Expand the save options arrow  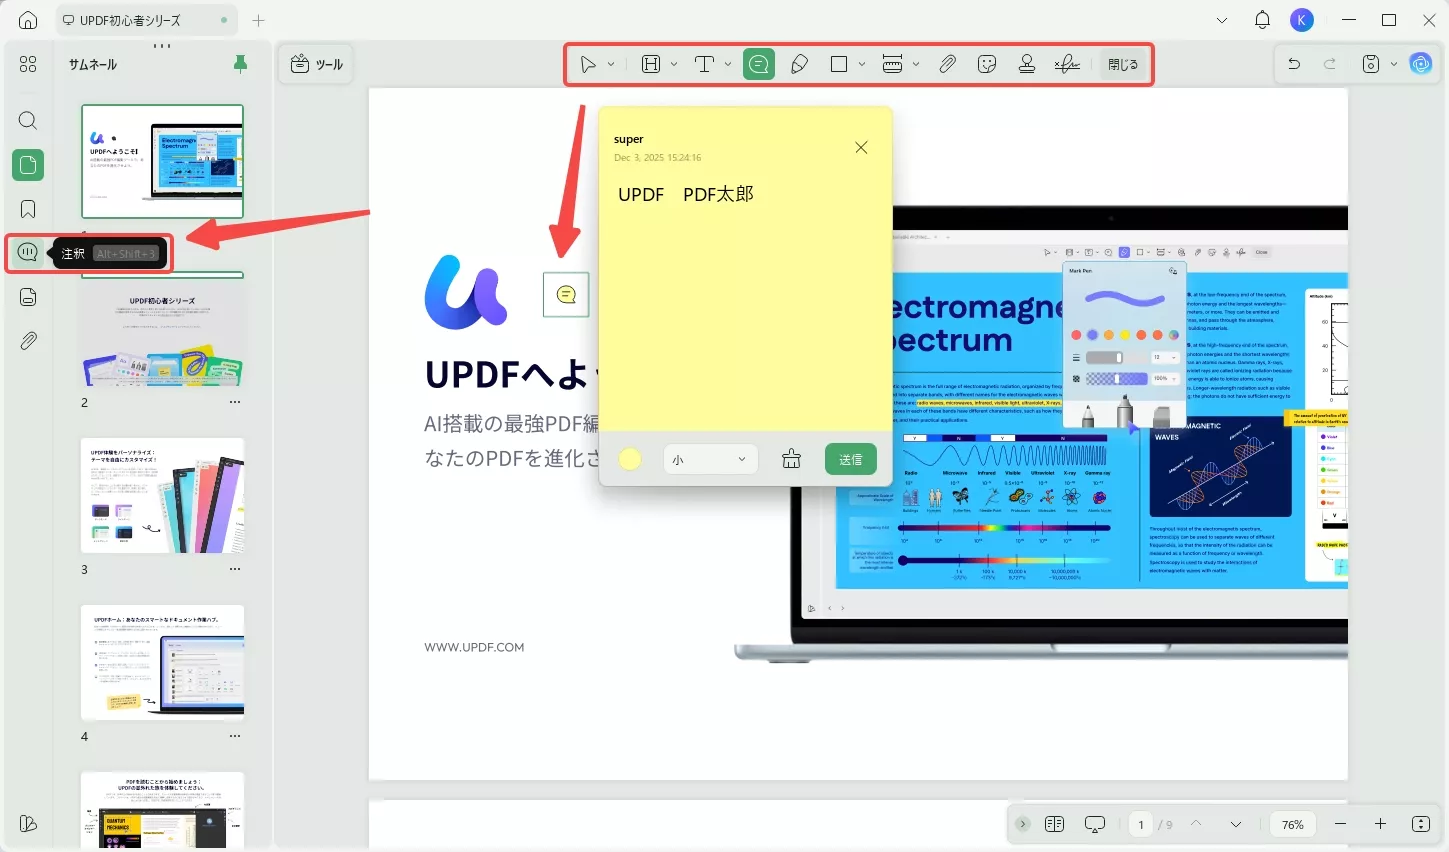coord(1394,64)
